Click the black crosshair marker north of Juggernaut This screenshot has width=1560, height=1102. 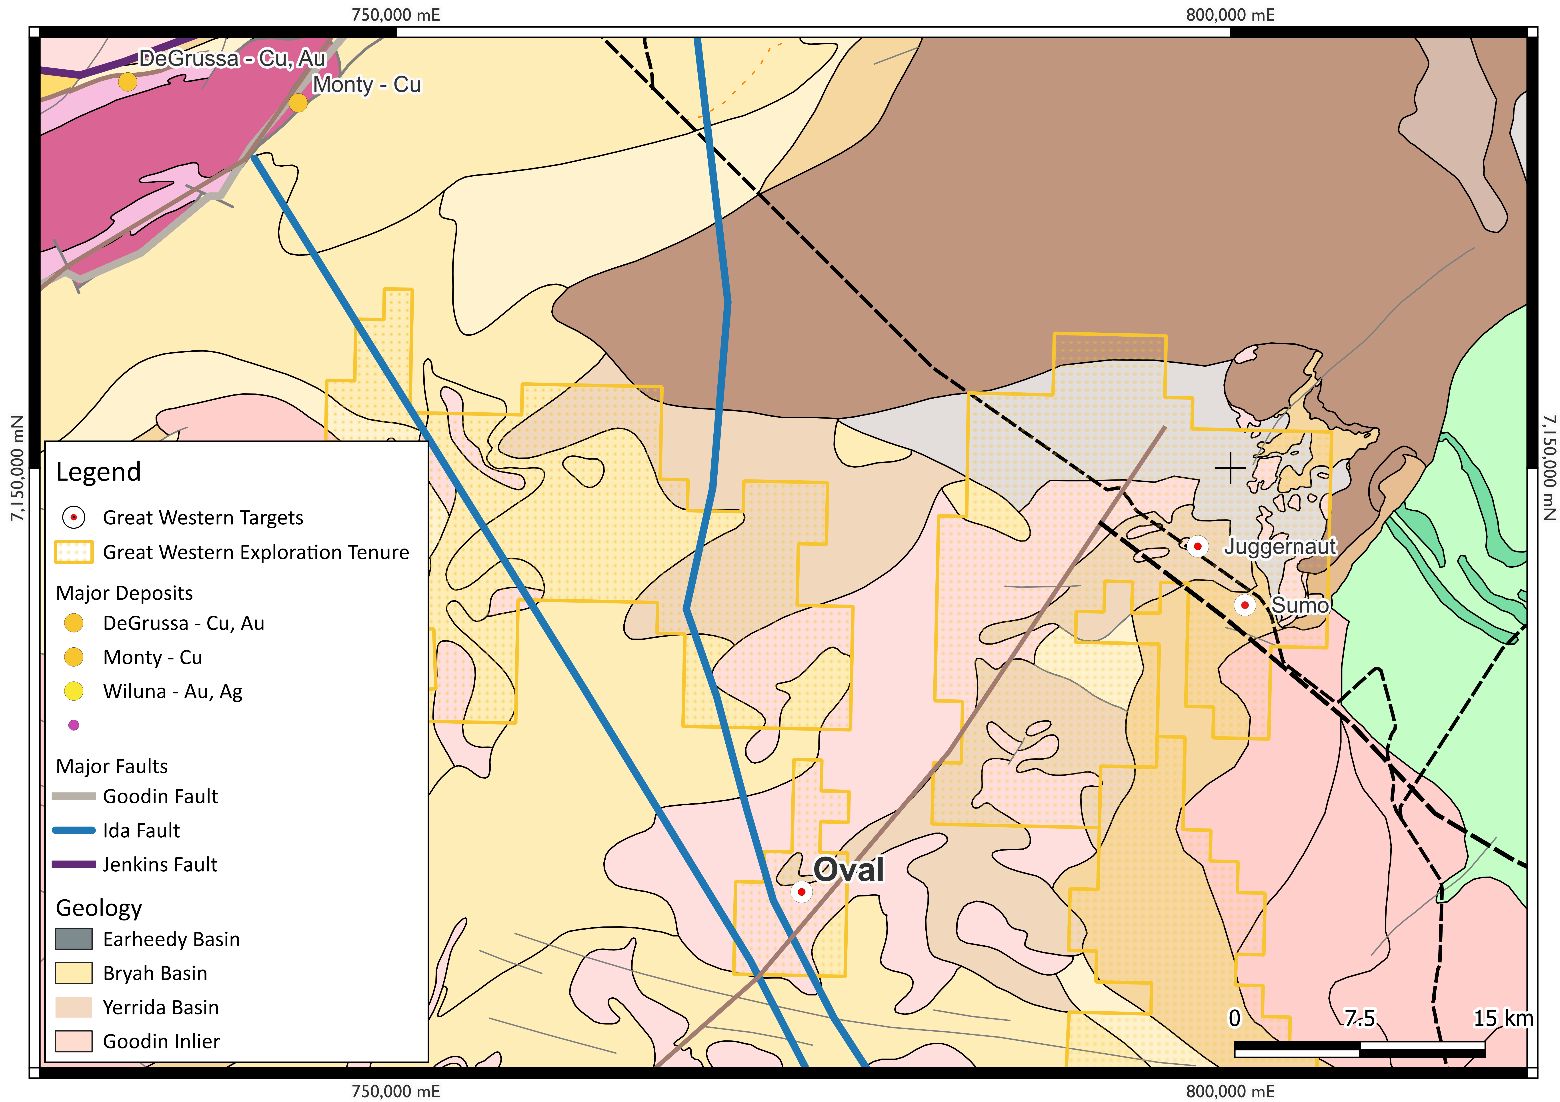click(x=1230, y=467)
